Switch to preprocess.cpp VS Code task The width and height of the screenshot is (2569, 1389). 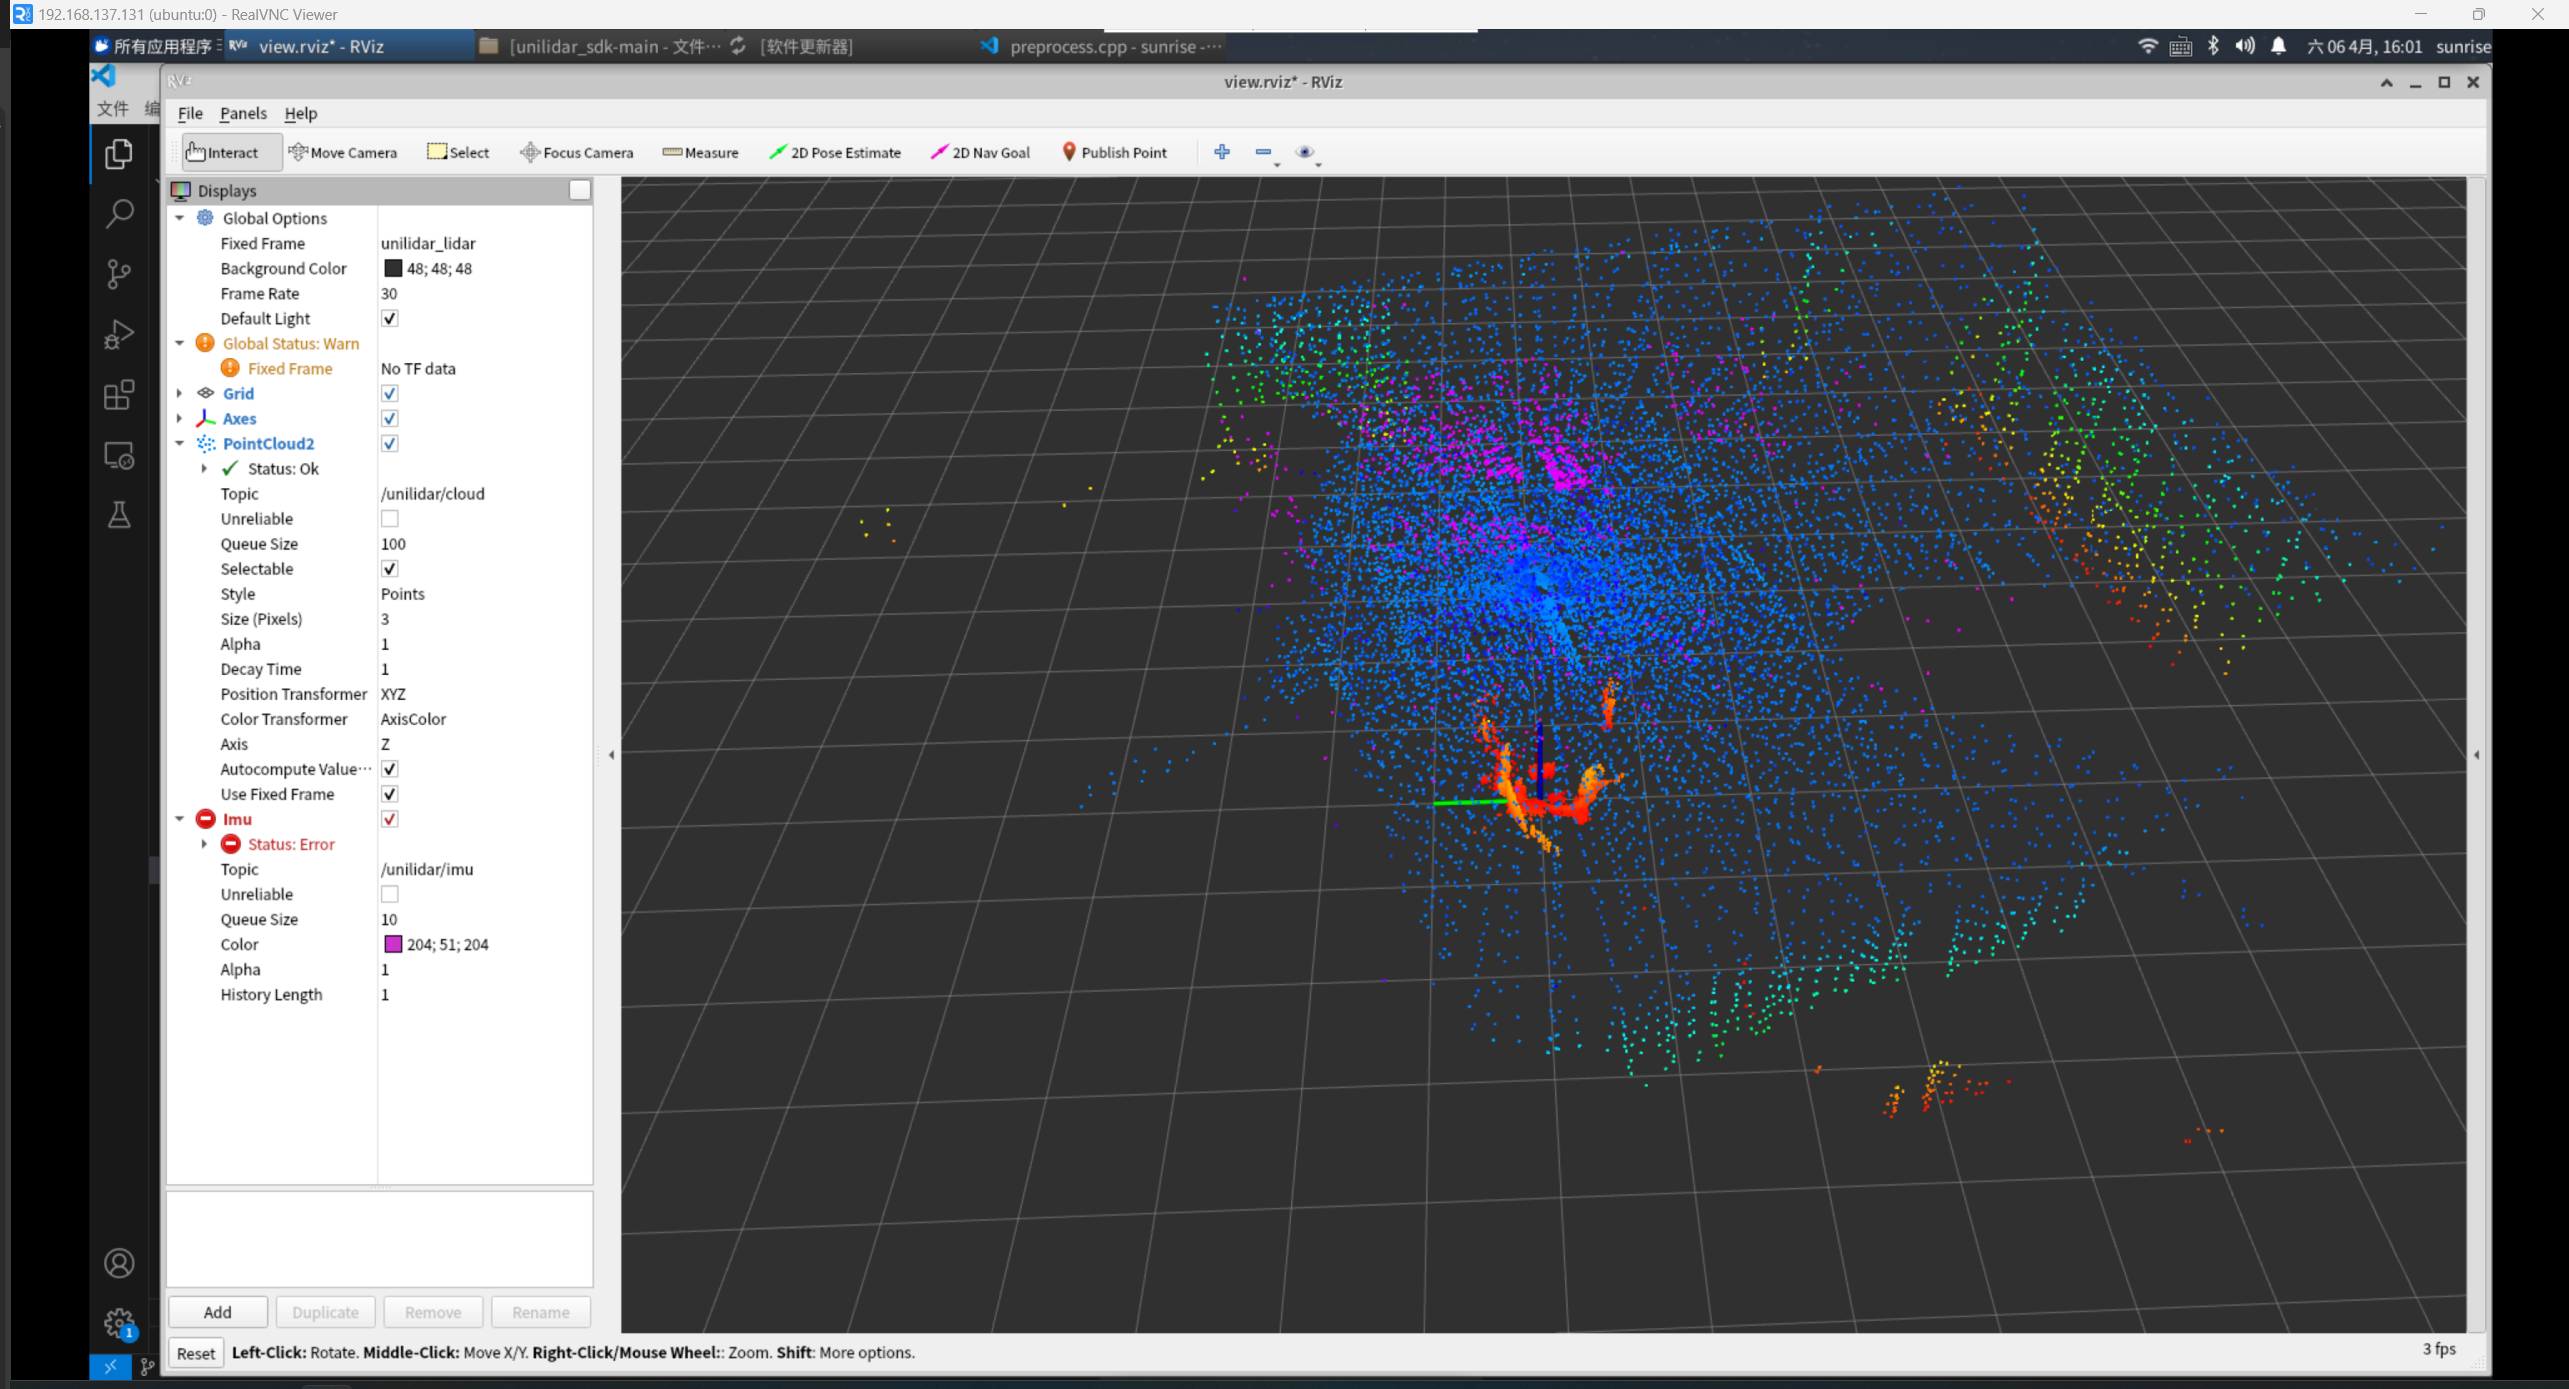1101,46
